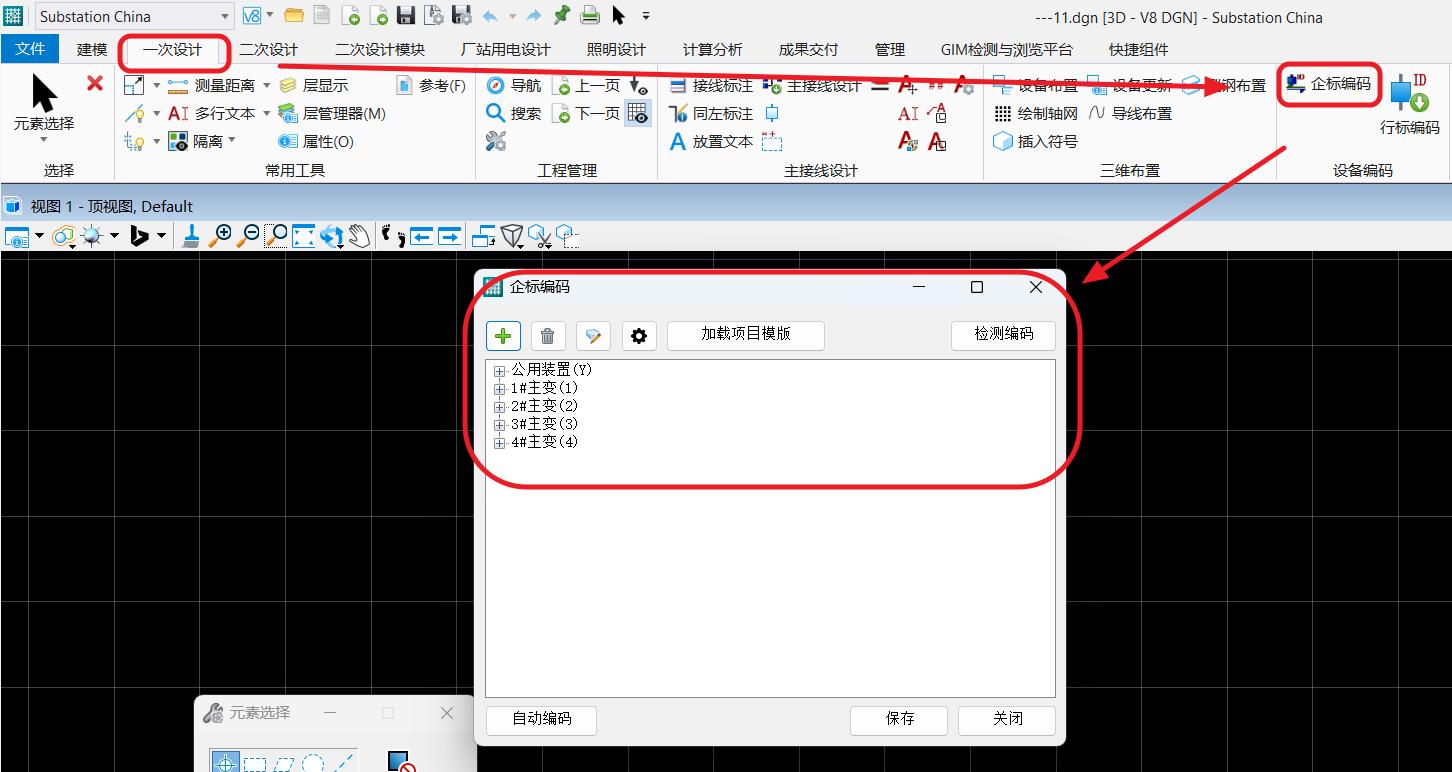Open the 绘制轴网 draw grid tool
1452x772 pixels.
pyautogui.click(x=1036, y=114)
